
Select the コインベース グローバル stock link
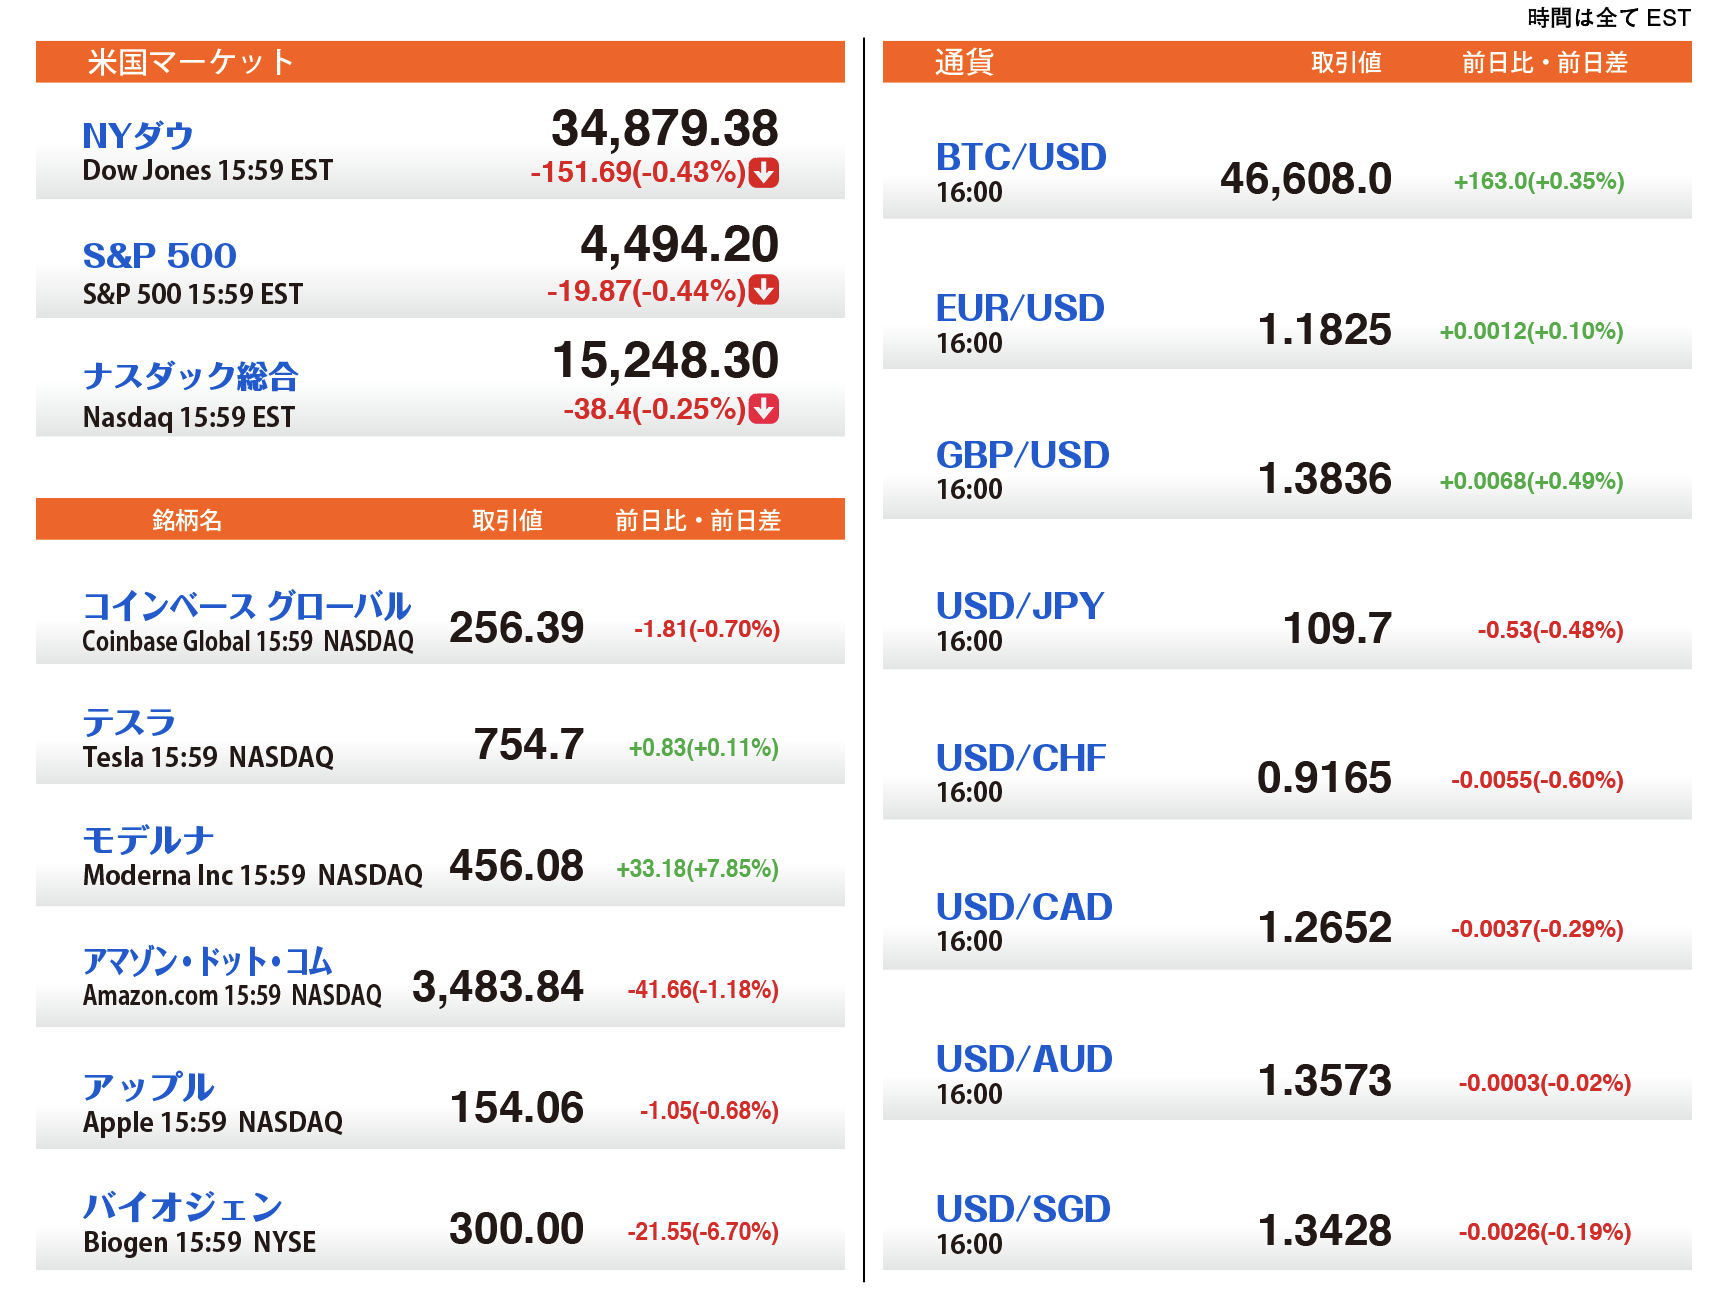pos(246,606)
